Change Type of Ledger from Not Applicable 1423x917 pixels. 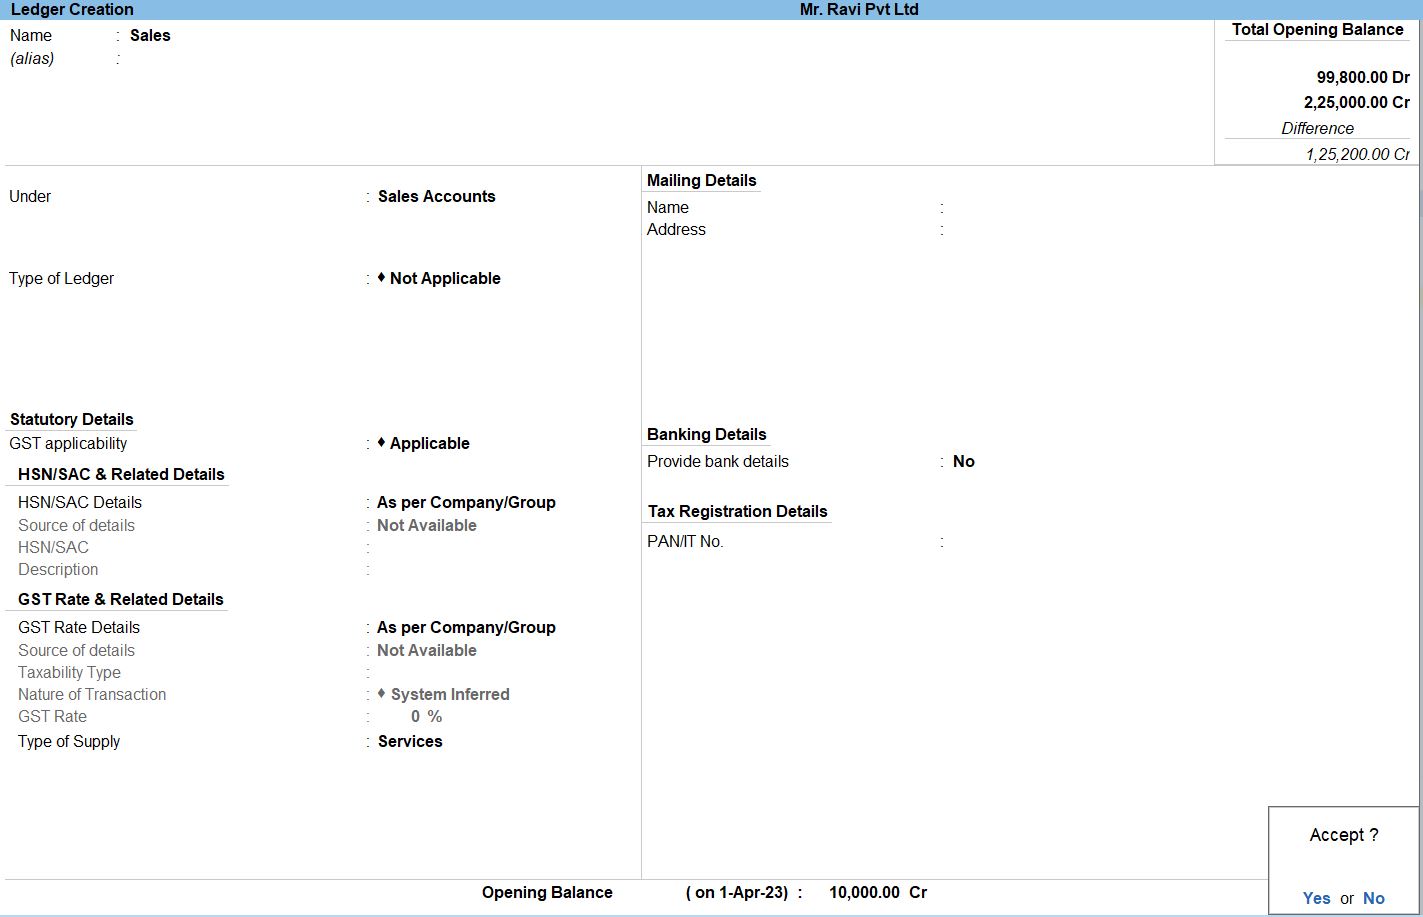coord(444,278)
